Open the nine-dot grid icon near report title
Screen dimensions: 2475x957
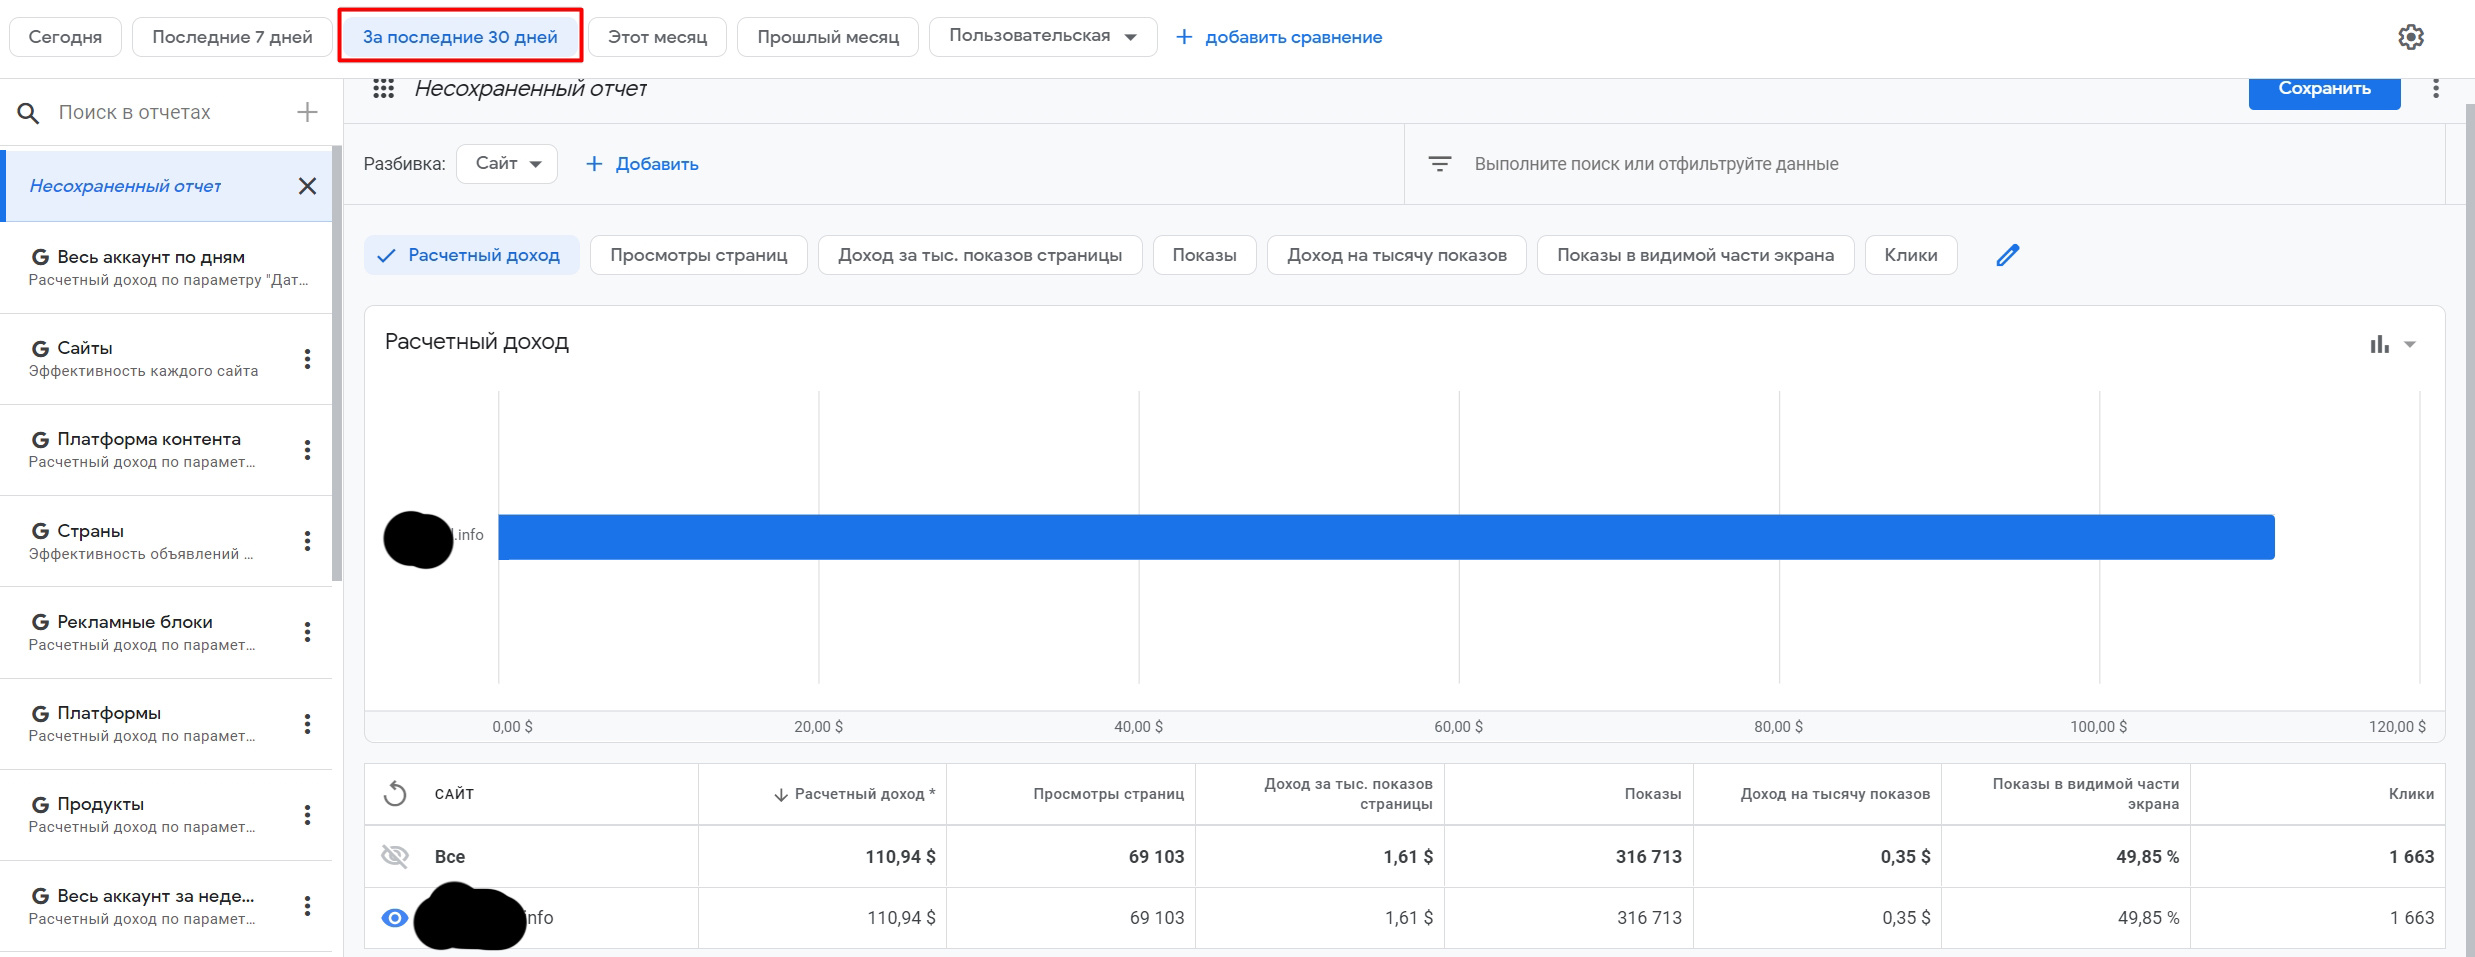383,89
